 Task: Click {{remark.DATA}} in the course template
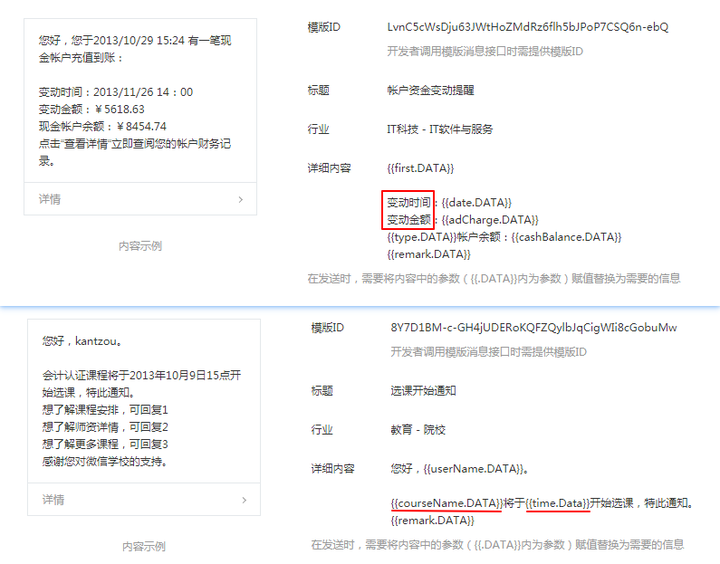(433, 520)
